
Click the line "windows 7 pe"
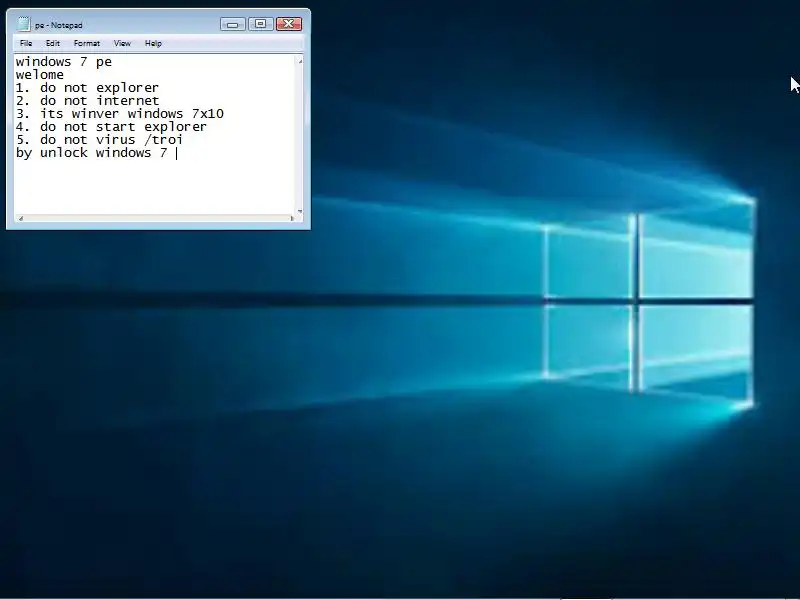pos(64,62)
